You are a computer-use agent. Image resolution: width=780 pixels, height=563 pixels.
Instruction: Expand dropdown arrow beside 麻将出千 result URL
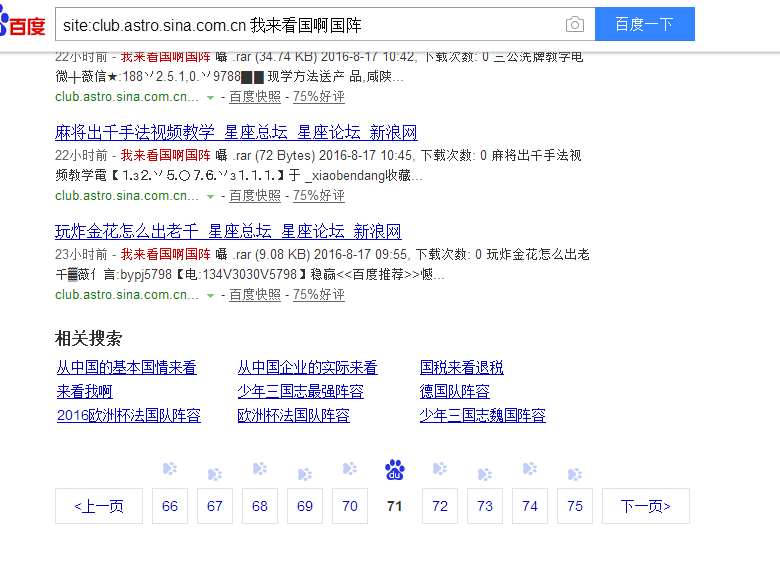point(210,196)
